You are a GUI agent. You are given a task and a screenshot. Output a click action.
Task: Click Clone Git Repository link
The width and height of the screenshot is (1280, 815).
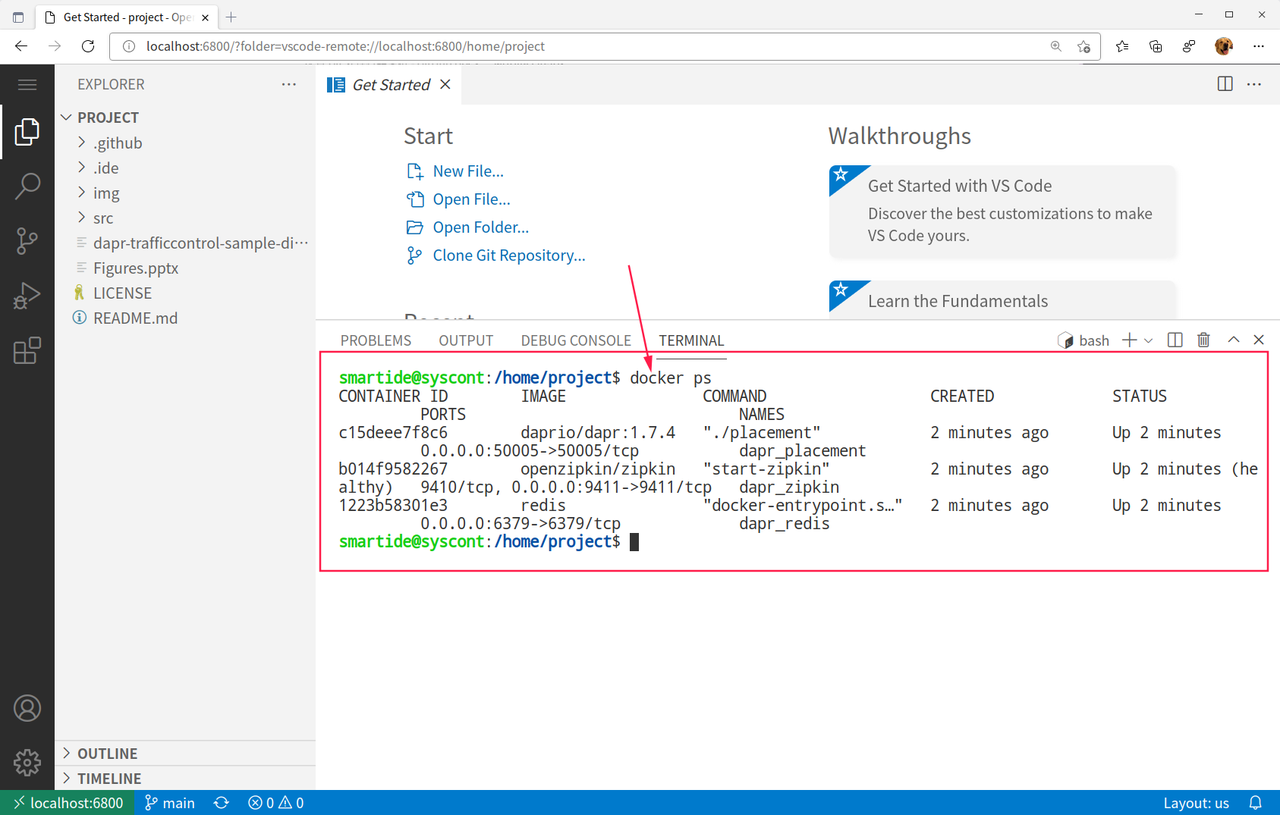(x=496, y=255)
